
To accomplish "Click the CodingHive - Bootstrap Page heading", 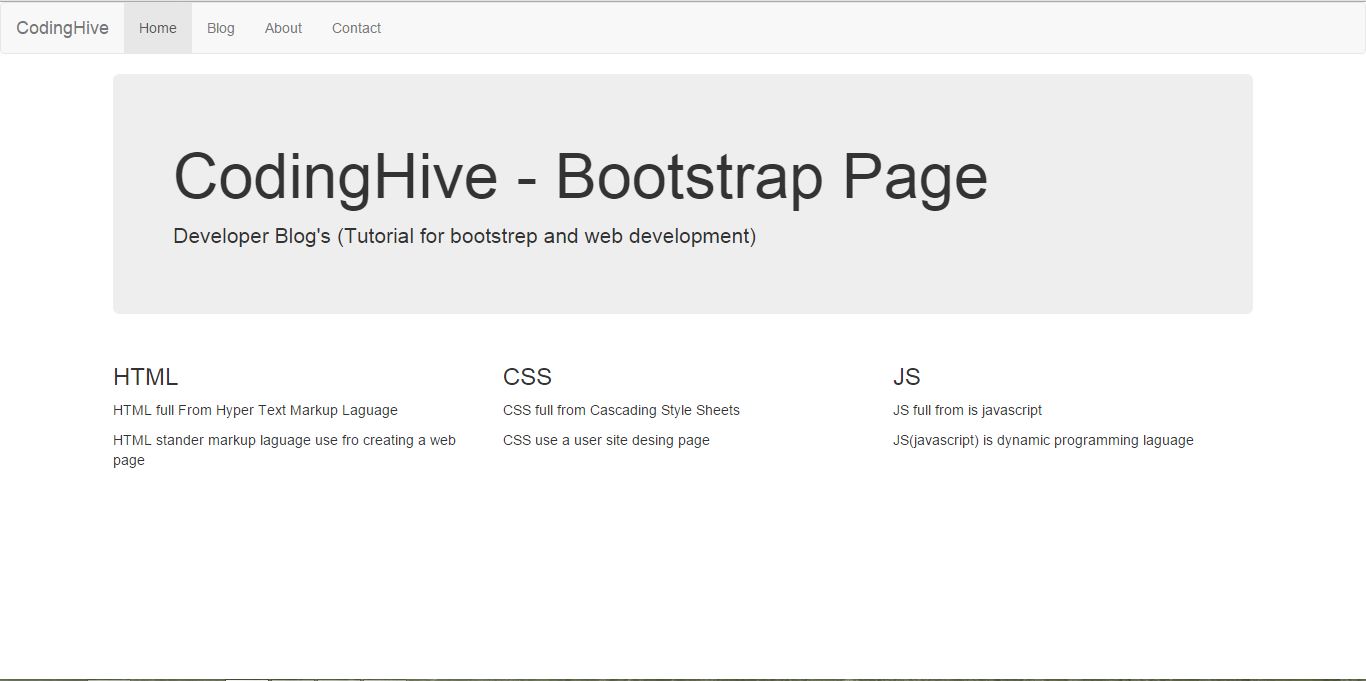I will [x=580, y=177].
